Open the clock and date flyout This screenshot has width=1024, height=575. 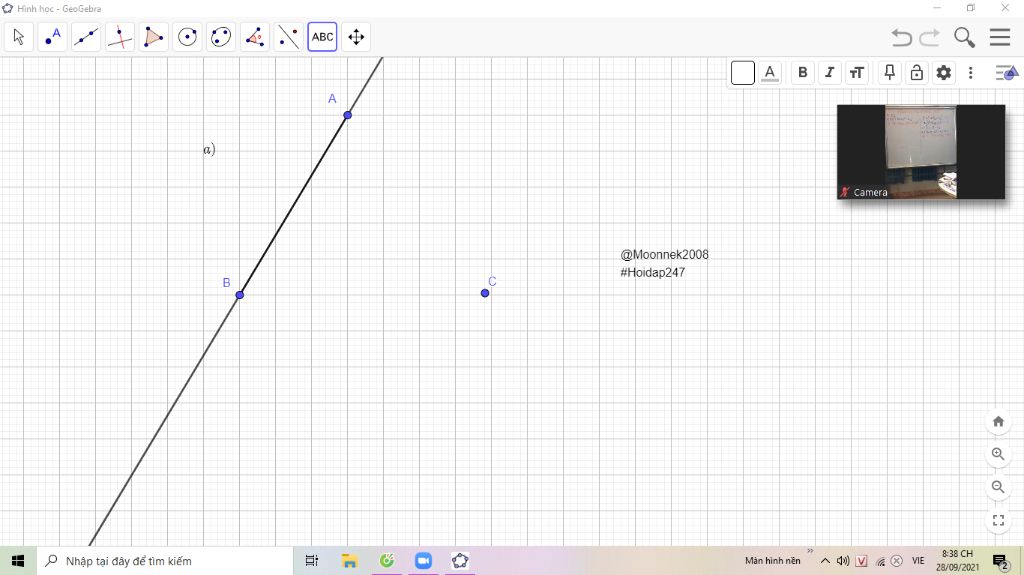point(957,561)
